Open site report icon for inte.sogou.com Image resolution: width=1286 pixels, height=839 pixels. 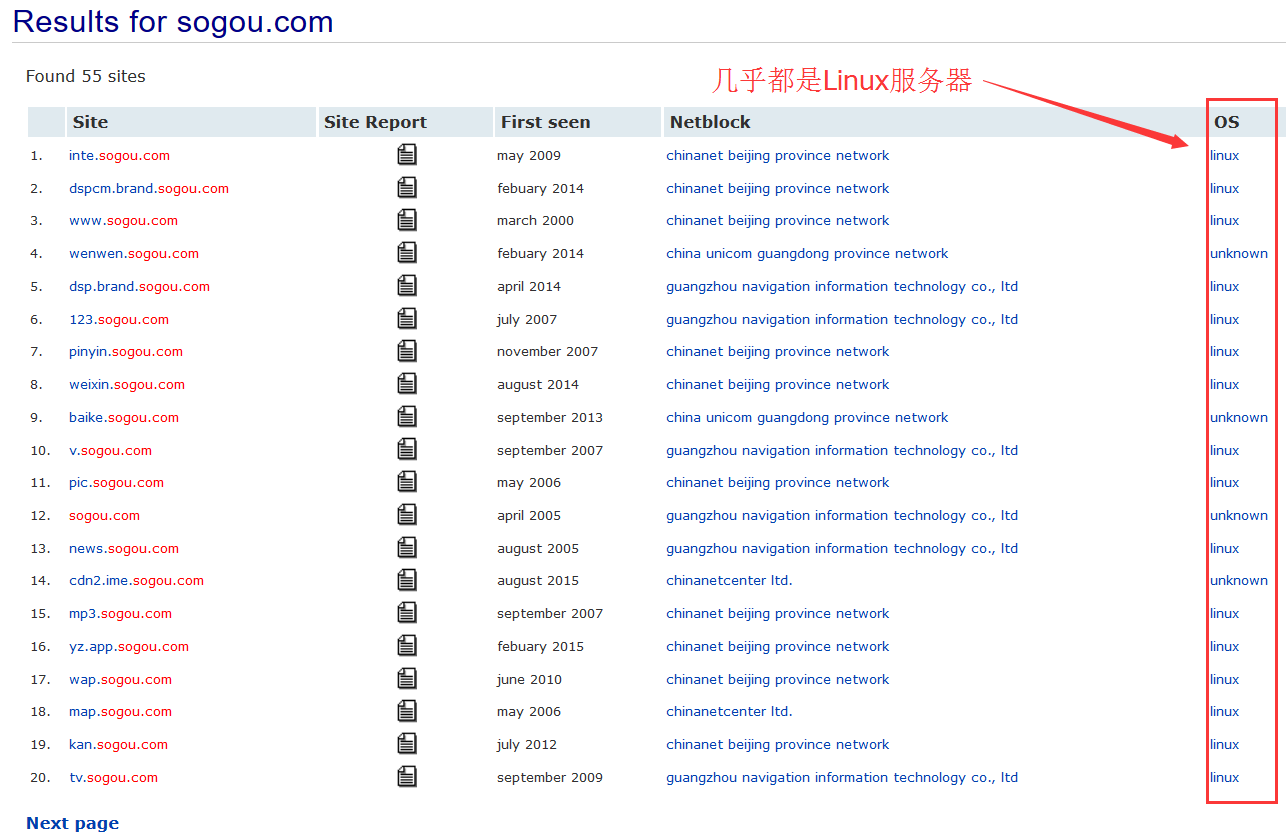pyautogui.click(x=407, y=155)
